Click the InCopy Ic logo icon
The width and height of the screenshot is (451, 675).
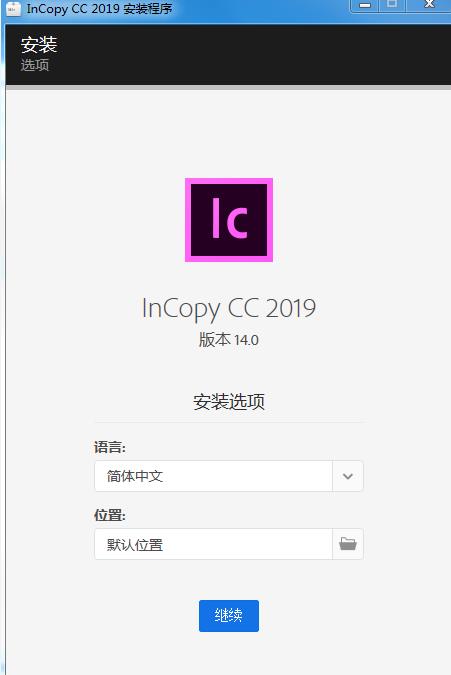pos(229,220)
